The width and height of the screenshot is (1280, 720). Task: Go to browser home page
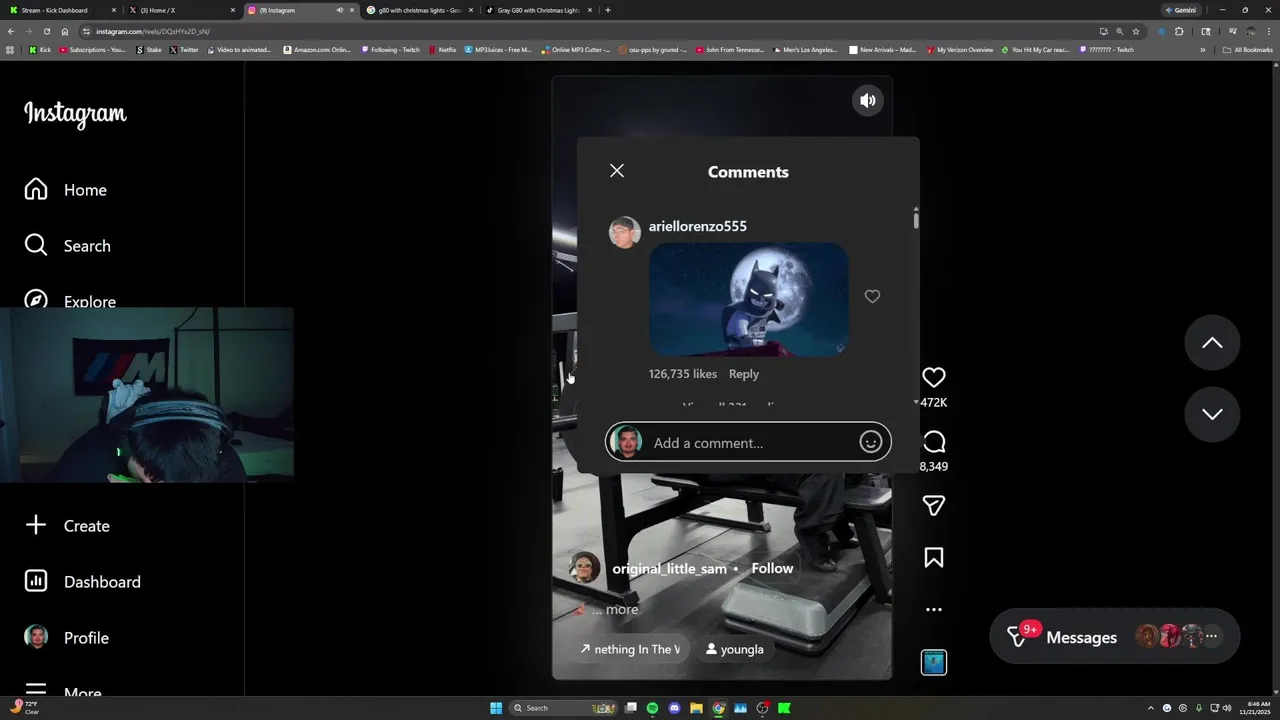tap(65, 31)
